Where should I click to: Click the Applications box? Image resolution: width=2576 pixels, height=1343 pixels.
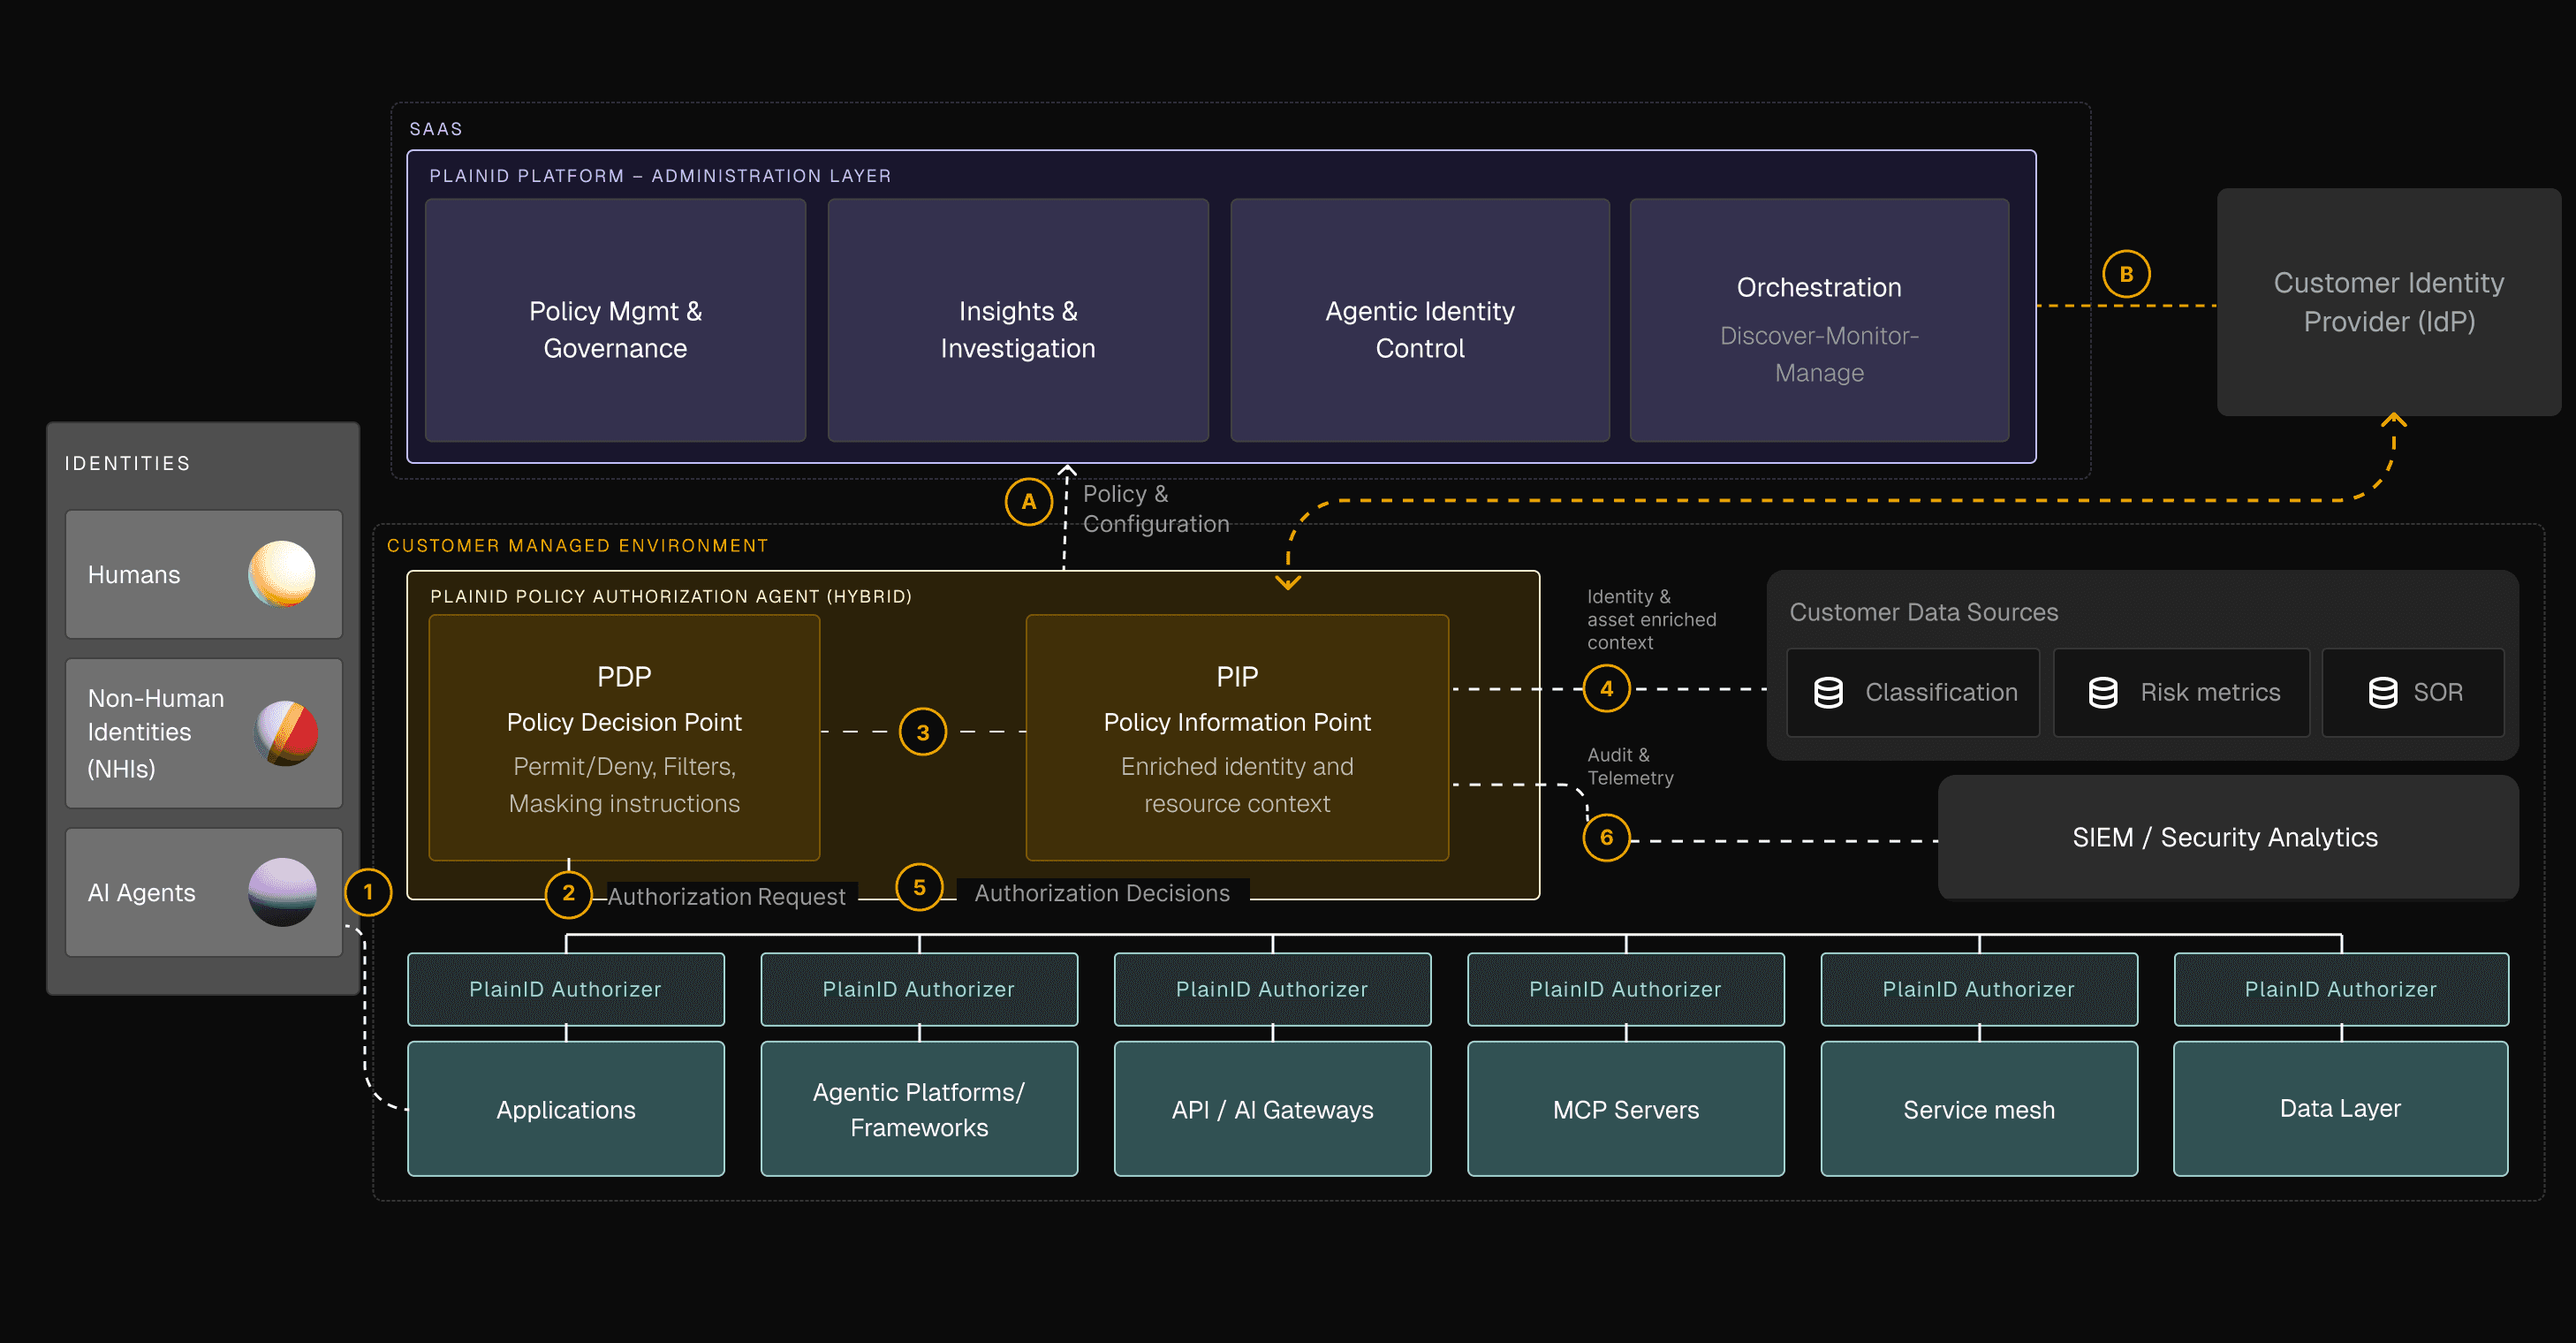tap(566, 1109)
